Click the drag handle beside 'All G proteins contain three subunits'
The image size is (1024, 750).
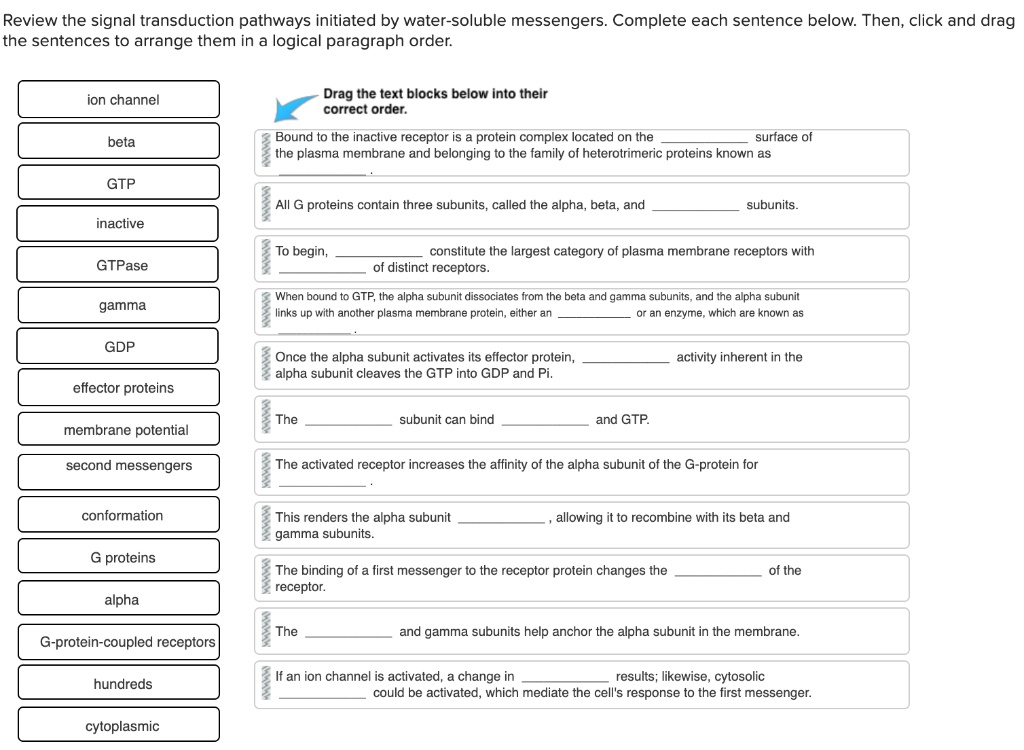click(x=264, y=205)
